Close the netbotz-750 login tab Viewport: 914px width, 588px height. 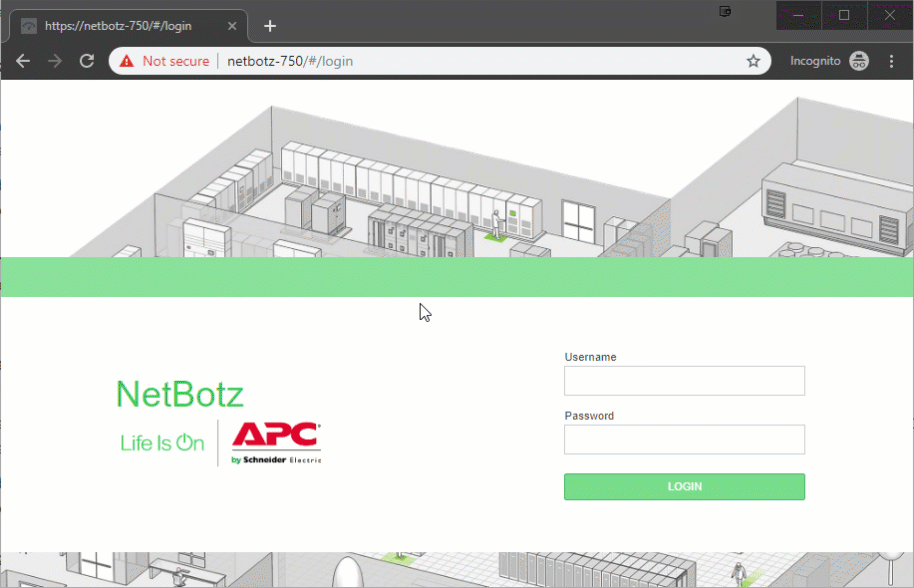click(232, 26)
